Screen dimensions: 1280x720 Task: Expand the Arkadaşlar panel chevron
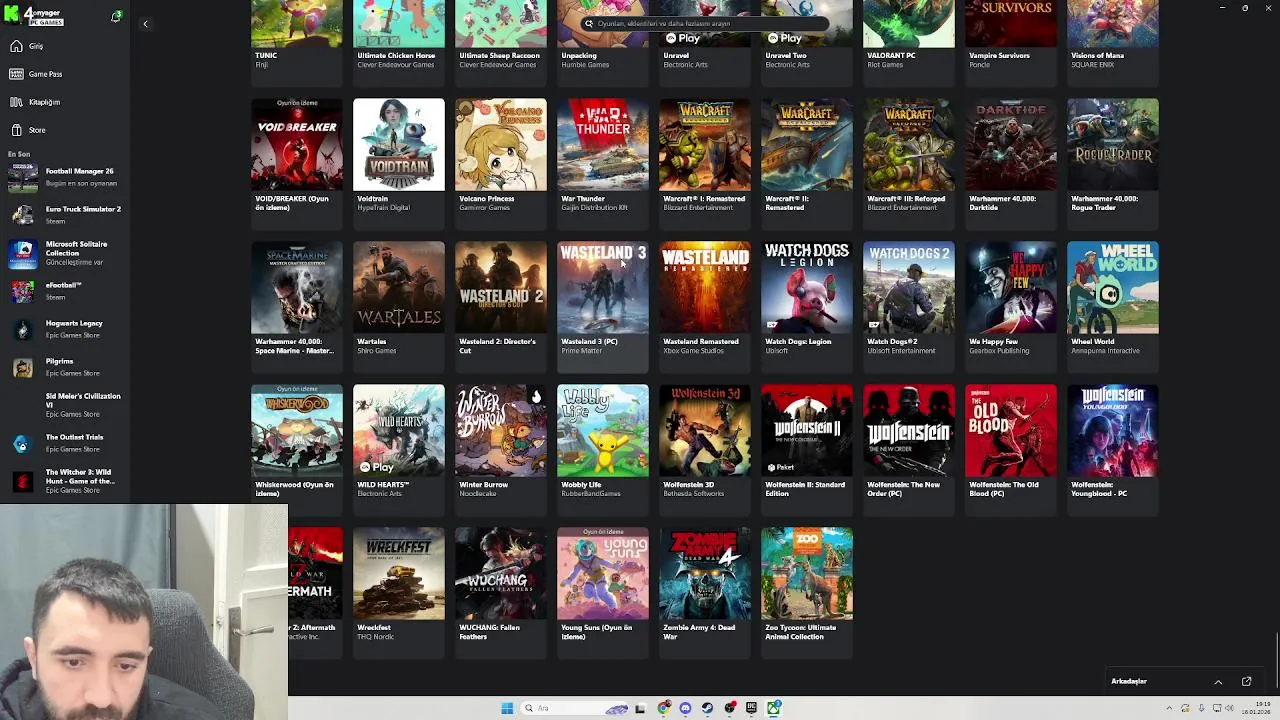click(x=1218, y=682)
